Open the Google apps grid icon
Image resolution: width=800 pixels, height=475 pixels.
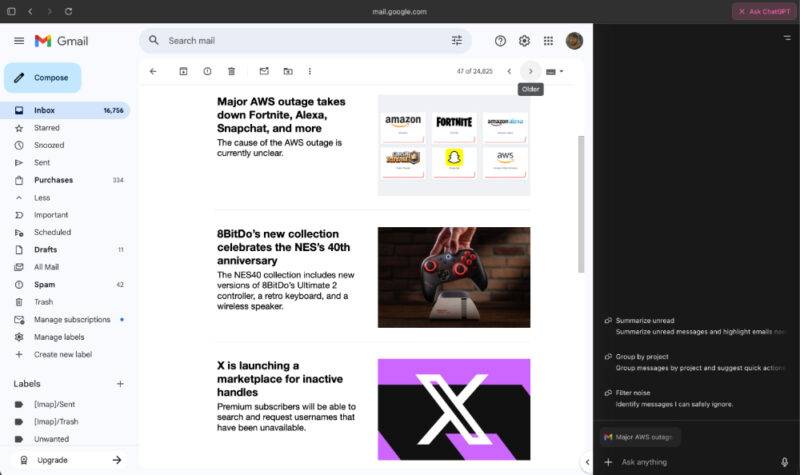[x=548, y=41]
